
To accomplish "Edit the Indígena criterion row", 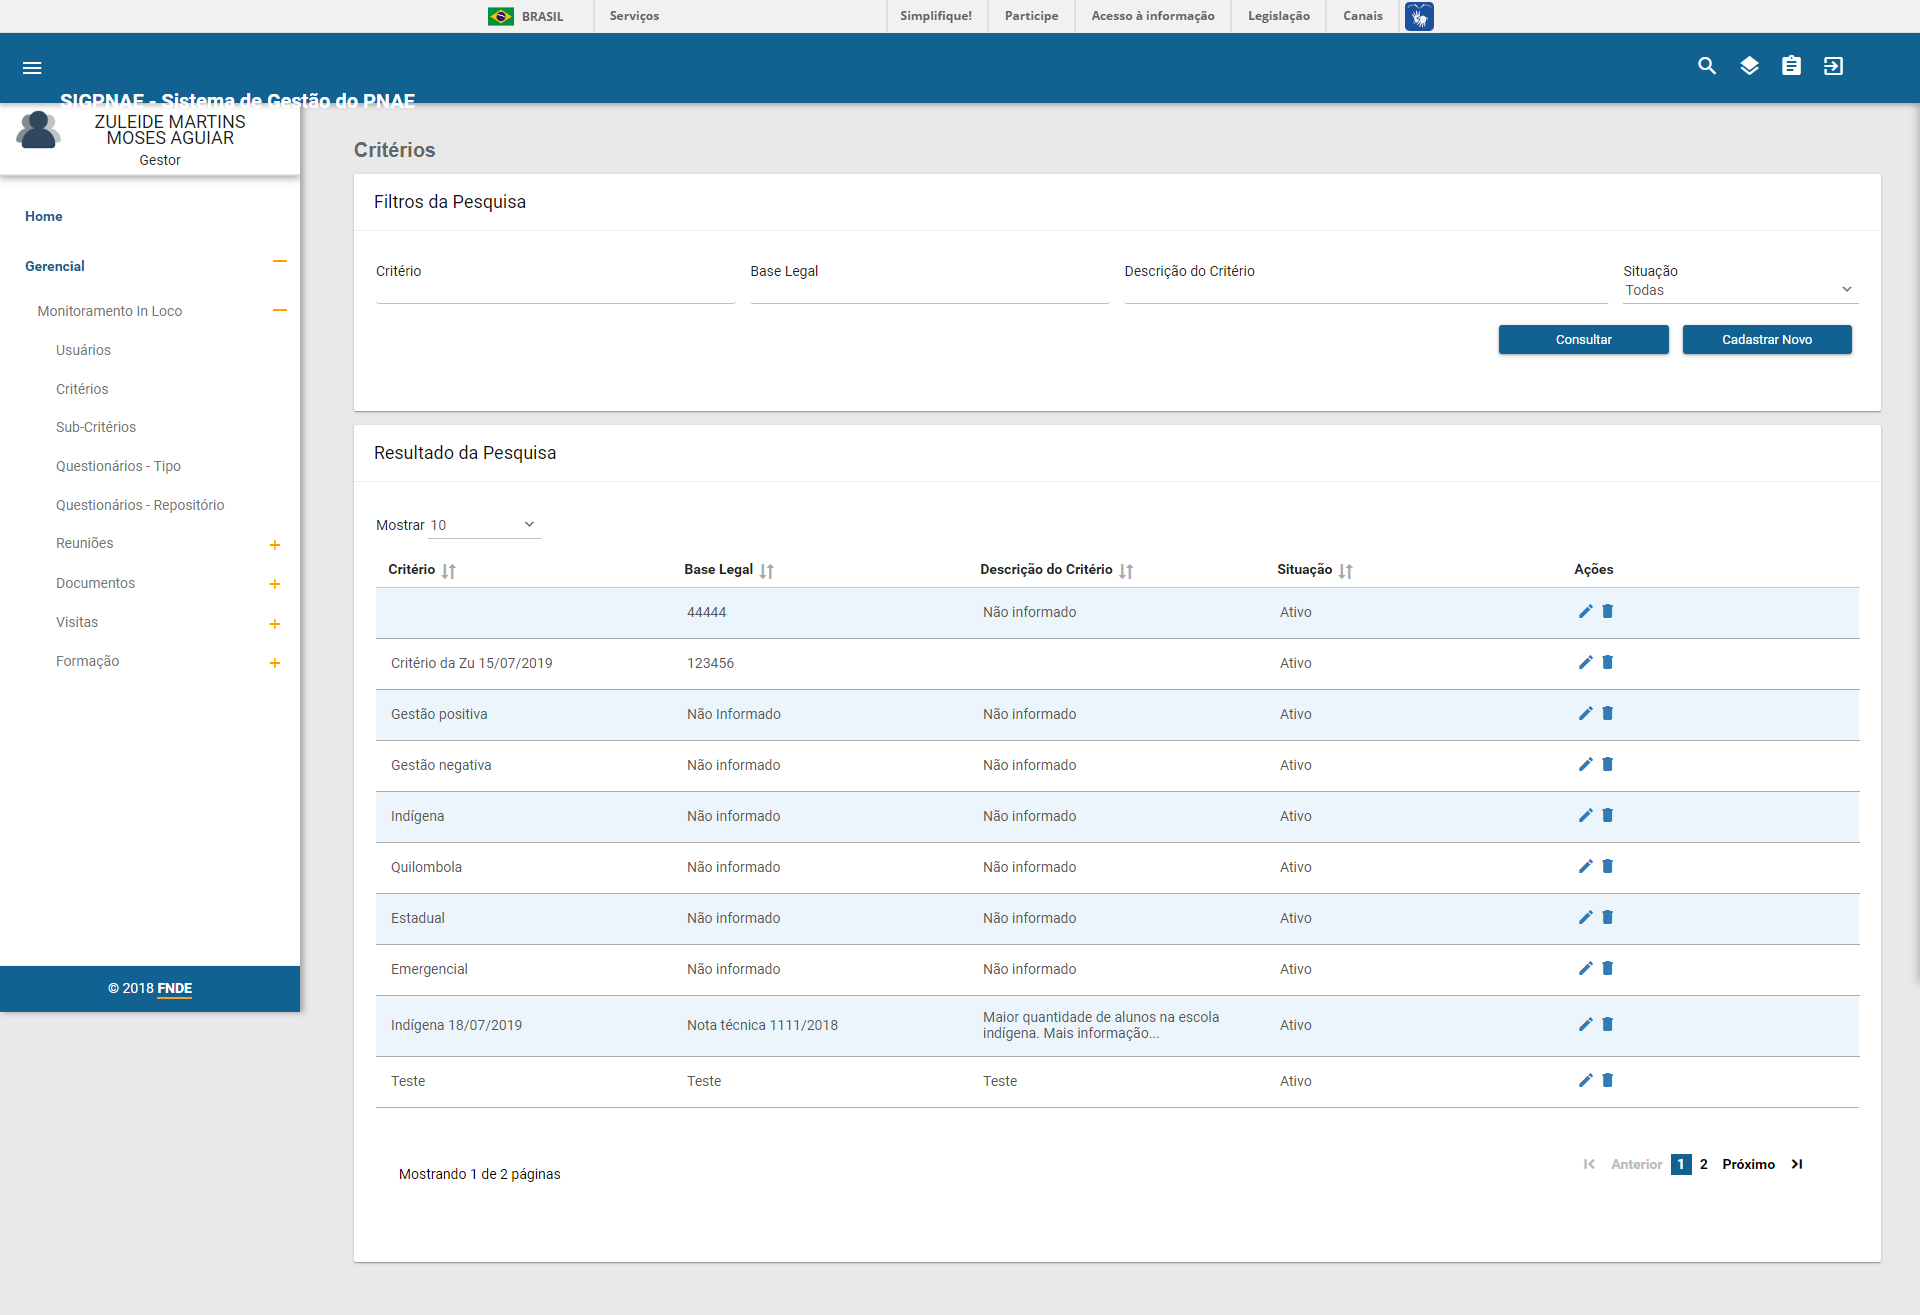I will point(1585,815).
